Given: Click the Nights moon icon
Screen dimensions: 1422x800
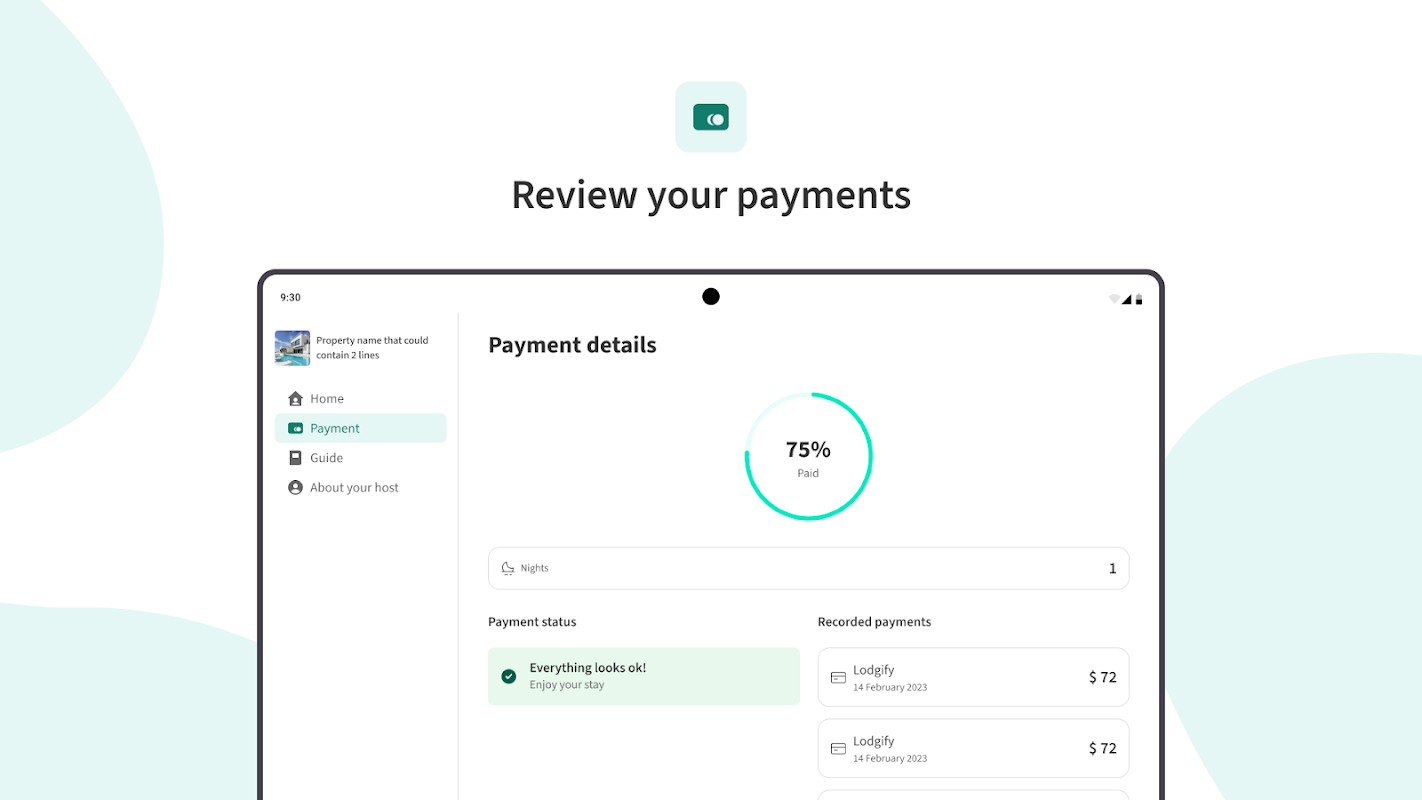Looking at the screenshot, I should (x=508, y=568).
